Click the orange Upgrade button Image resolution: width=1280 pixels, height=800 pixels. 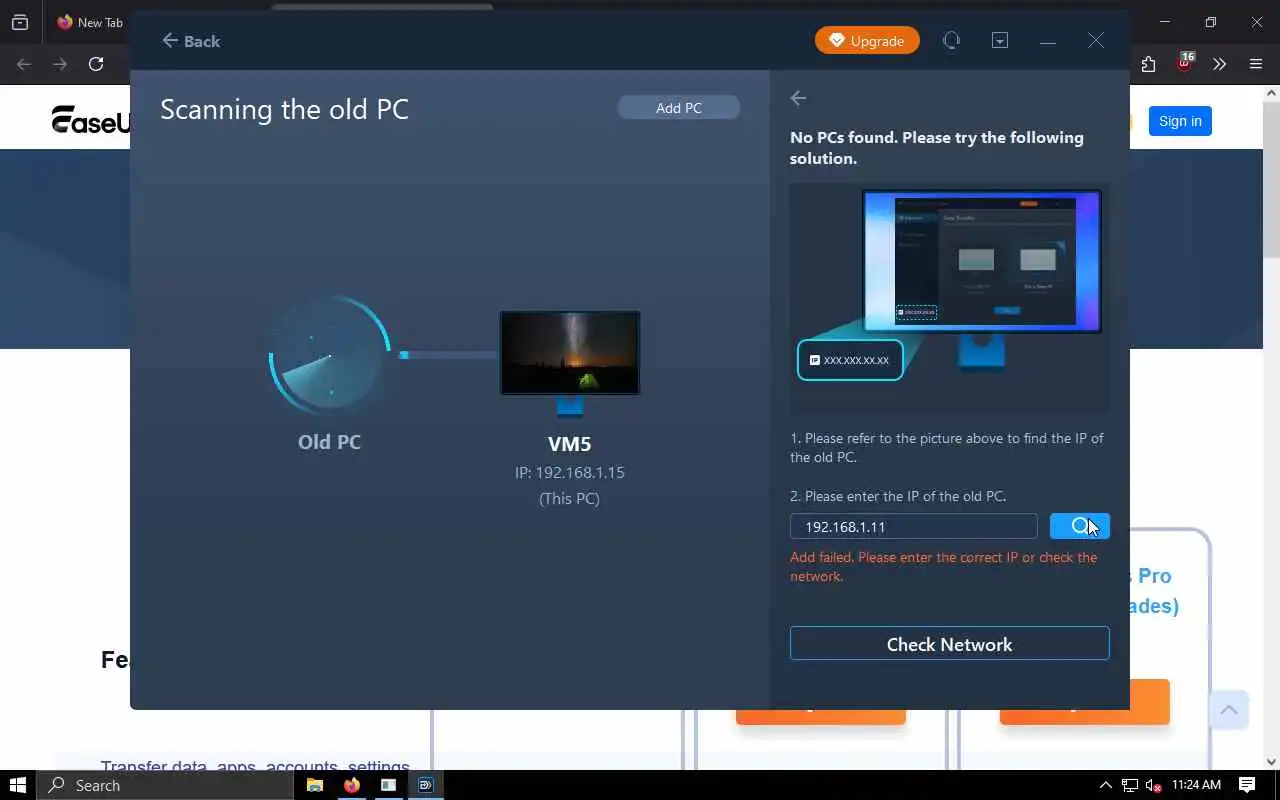tap(867, 41)
